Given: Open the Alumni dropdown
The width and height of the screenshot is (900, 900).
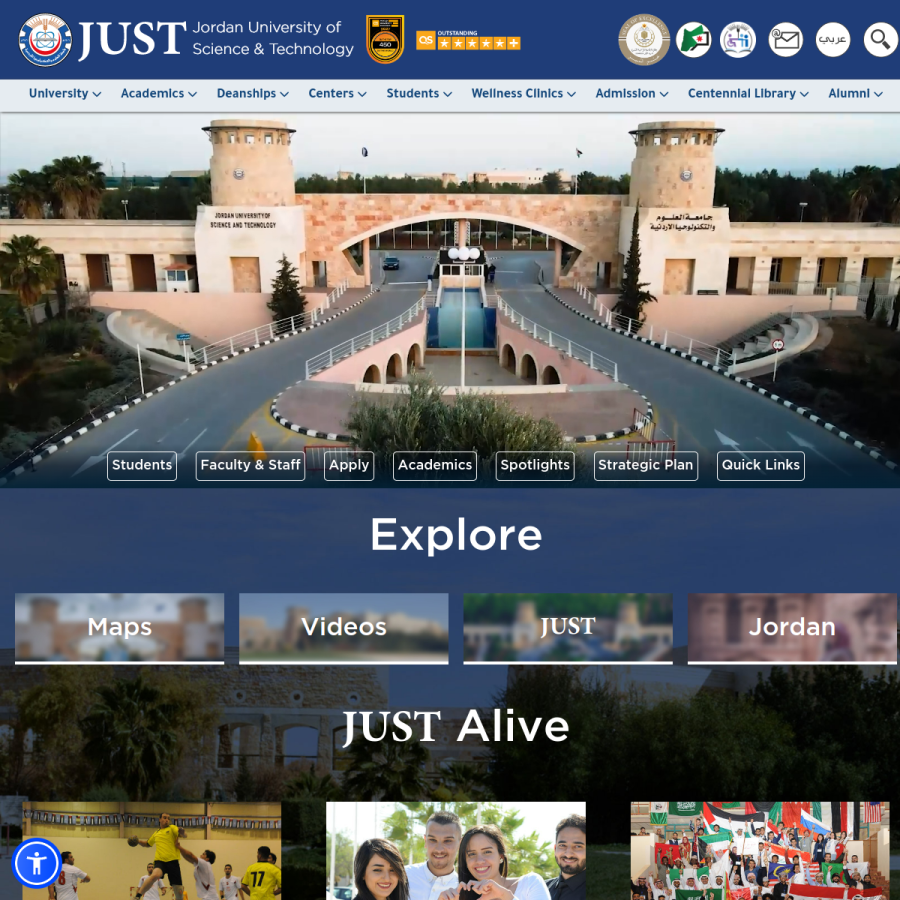Looking at the screenshot, I should tap(855, 94).
